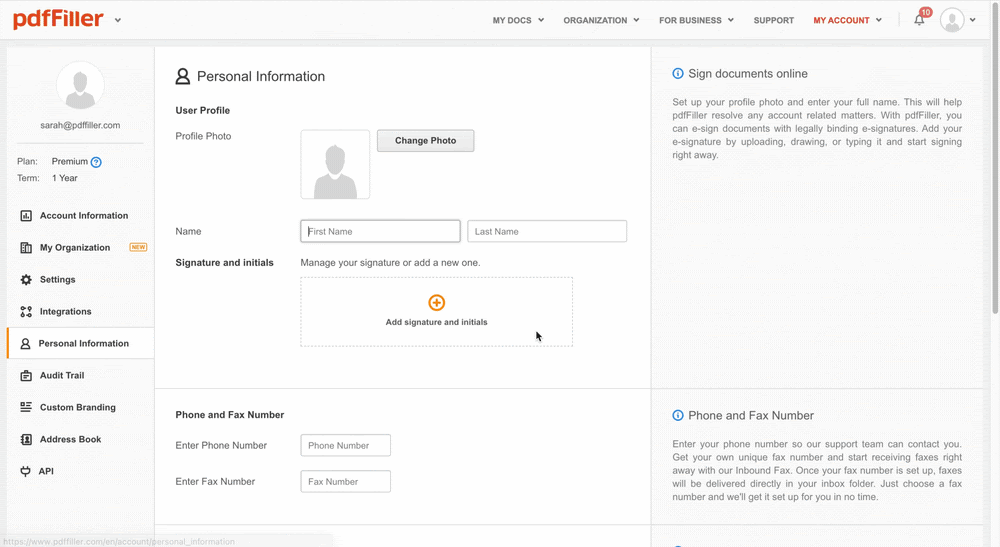Click the Integrations icon in sidebar
1000x547 pixels.
pos(26,312)
